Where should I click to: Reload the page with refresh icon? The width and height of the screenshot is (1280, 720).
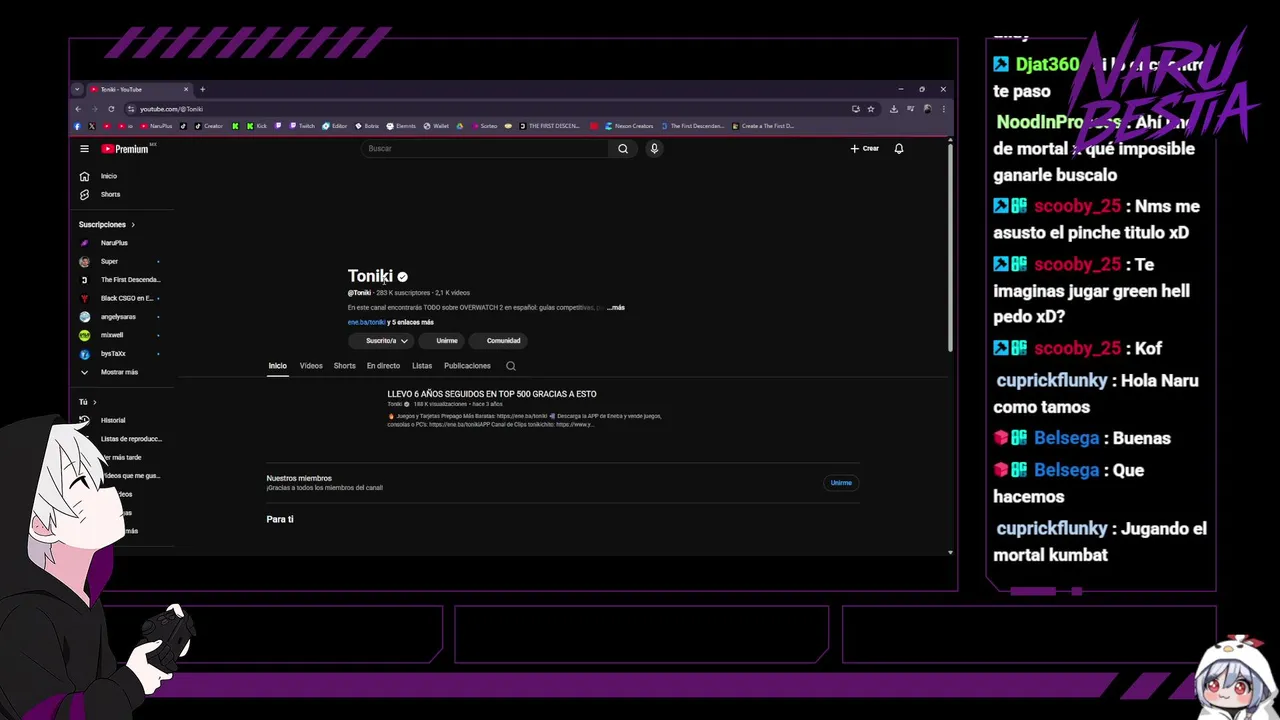point(111,109)
